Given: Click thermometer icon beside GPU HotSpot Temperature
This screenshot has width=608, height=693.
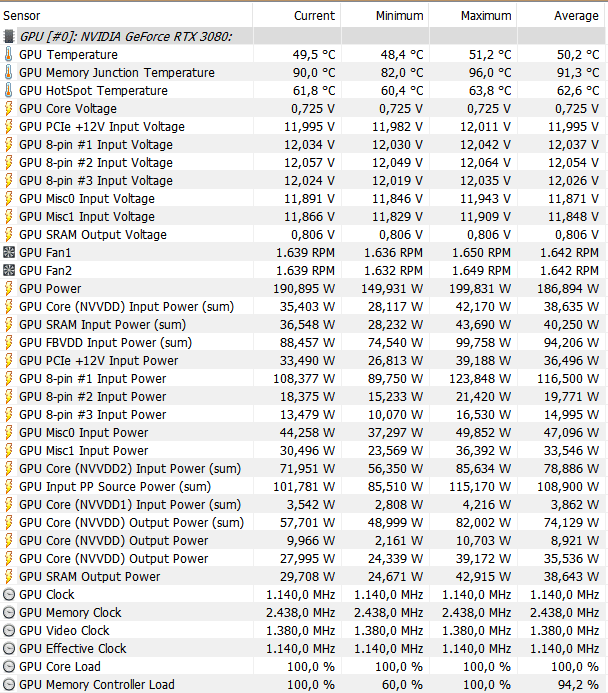Looking at the screenshot, I should click(x=8, y=91).
